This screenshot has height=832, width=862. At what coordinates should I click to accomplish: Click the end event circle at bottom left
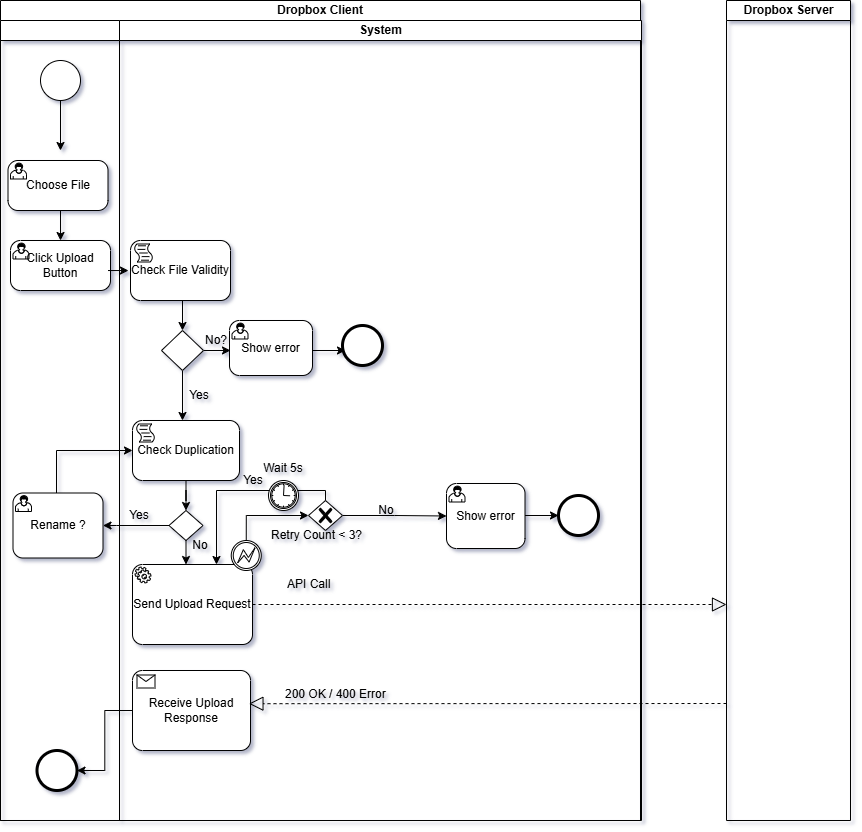56,771
